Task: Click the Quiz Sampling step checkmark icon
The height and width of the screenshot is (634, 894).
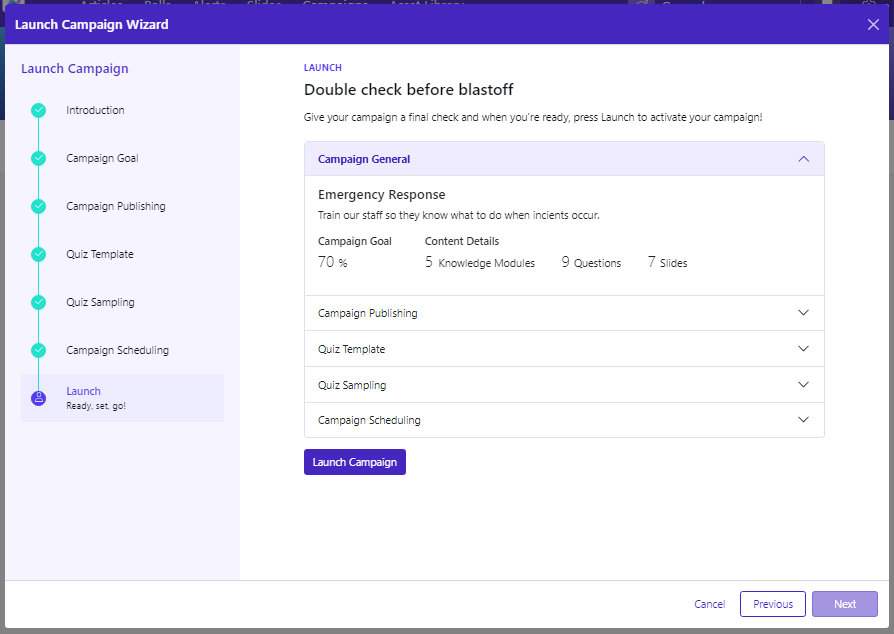Action: click(39, 302)
